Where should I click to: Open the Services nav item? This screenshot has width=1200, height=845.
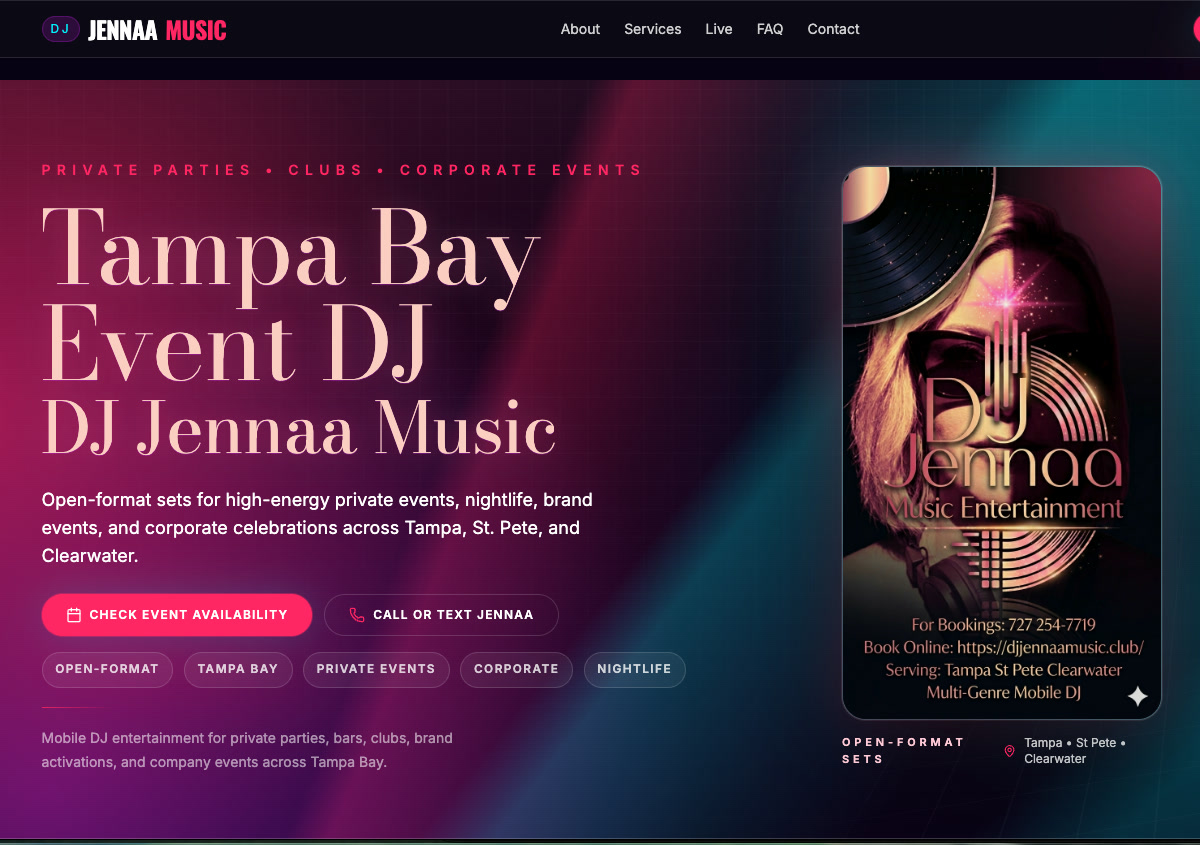[653, 29]
